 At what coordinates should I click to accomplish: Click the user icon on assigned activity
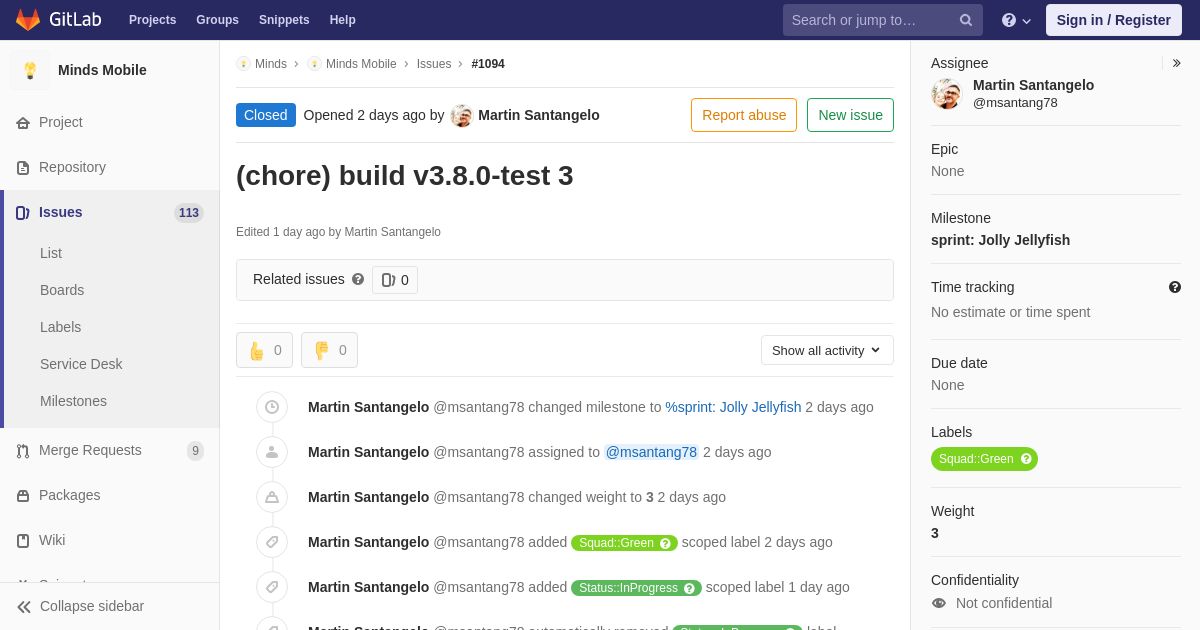pyautogui.click(x=272, y=452)
